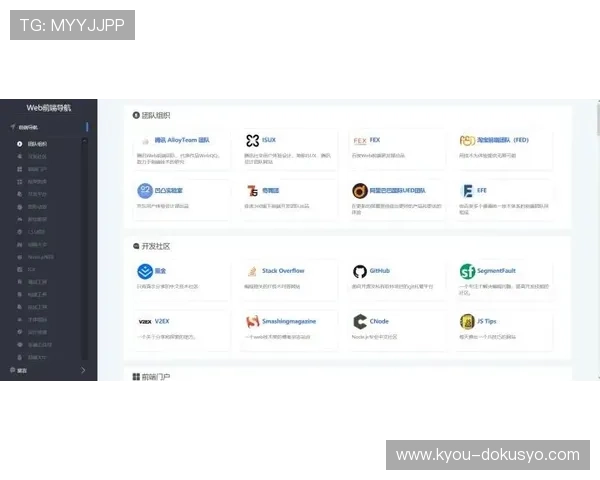This screenshot has height=480, width=600.
Task: Click the ISUX logo icon
Action: click(x=252, y=141)
